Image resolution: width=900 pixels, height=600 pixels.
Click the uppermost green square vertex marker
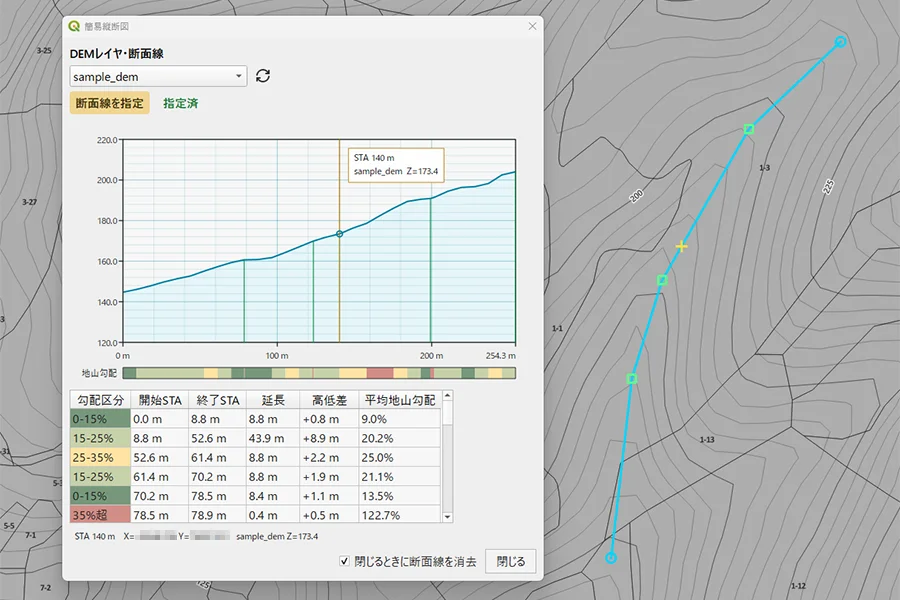tap(748, 129)
